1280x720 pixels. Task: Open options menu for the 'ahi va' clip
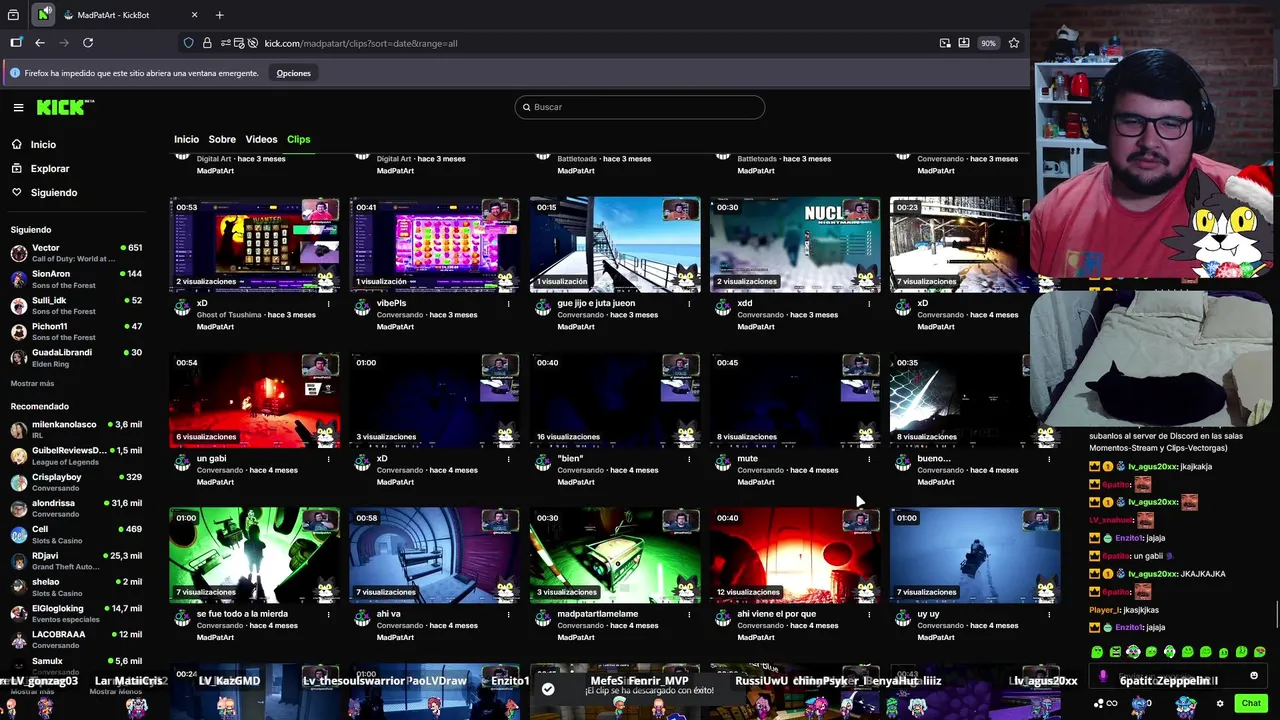(x=509, y=614)
